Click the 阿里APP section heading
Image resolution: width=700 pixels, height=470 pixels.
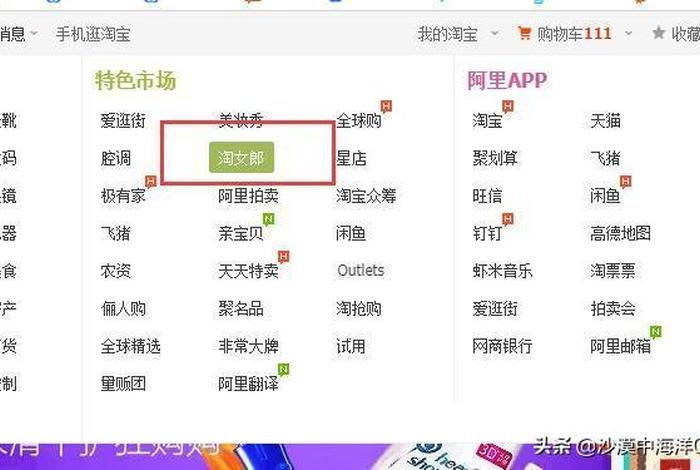(507, 81)
